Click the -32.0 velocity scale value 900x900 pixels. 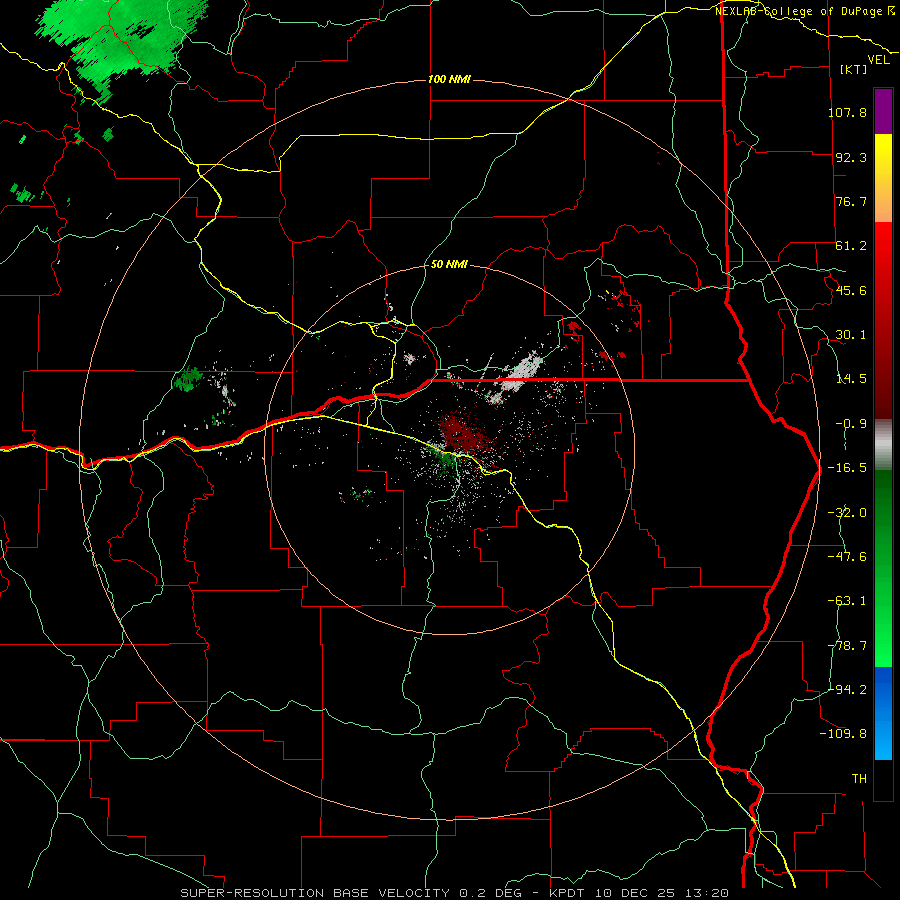tap(847, 513)
